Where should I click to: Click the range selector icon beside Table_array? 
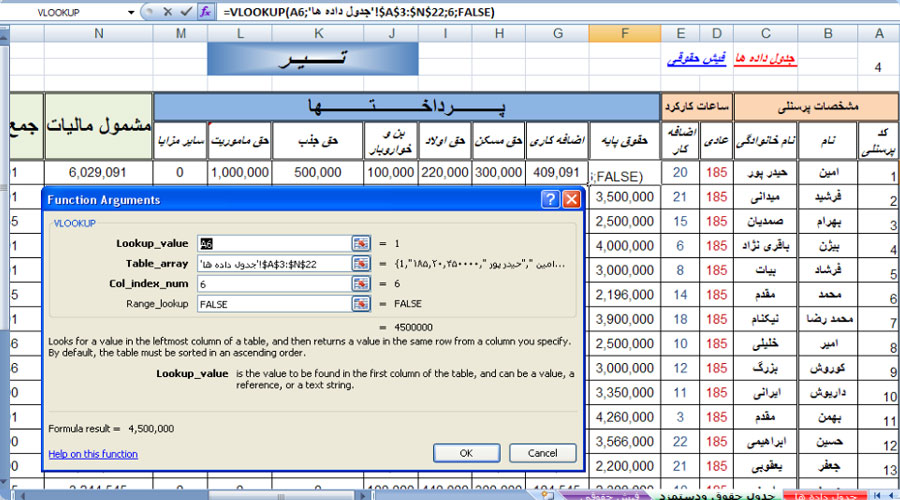coord(361,264)
